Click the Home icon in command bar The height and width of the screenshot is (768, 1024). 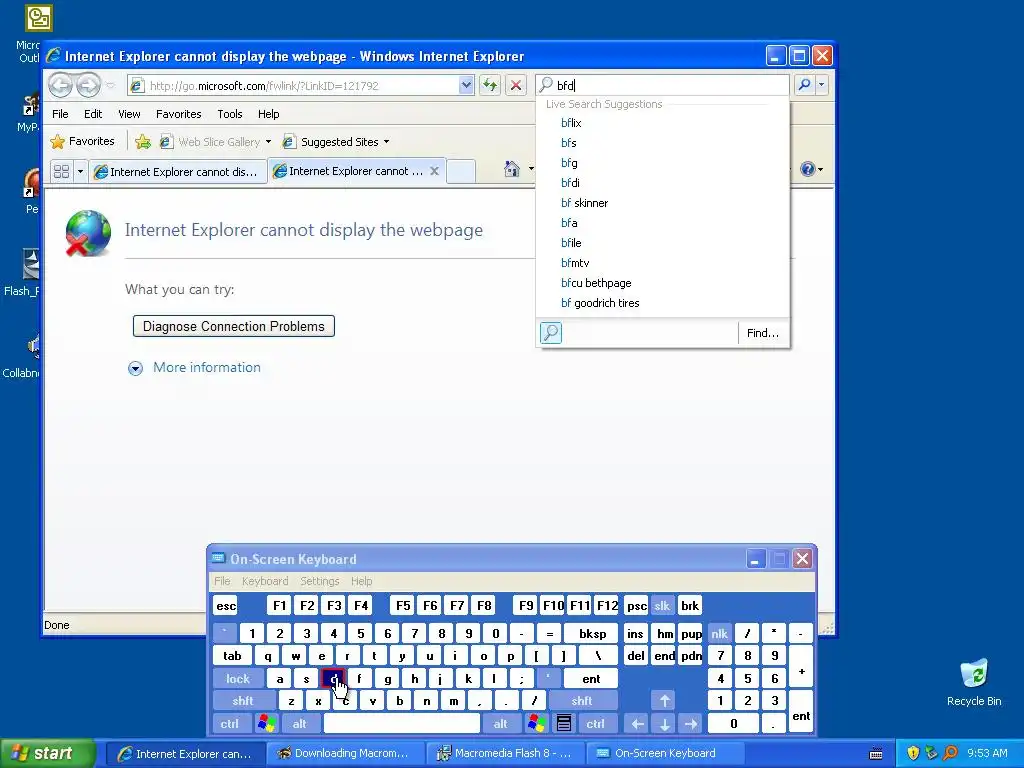511,169
